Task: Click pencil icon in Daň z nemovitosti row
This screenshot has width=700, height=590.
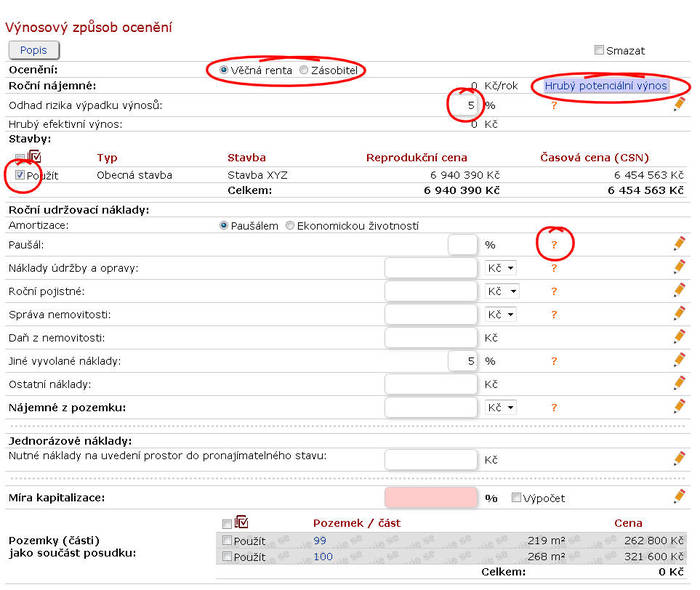Action: coord(679,337)
